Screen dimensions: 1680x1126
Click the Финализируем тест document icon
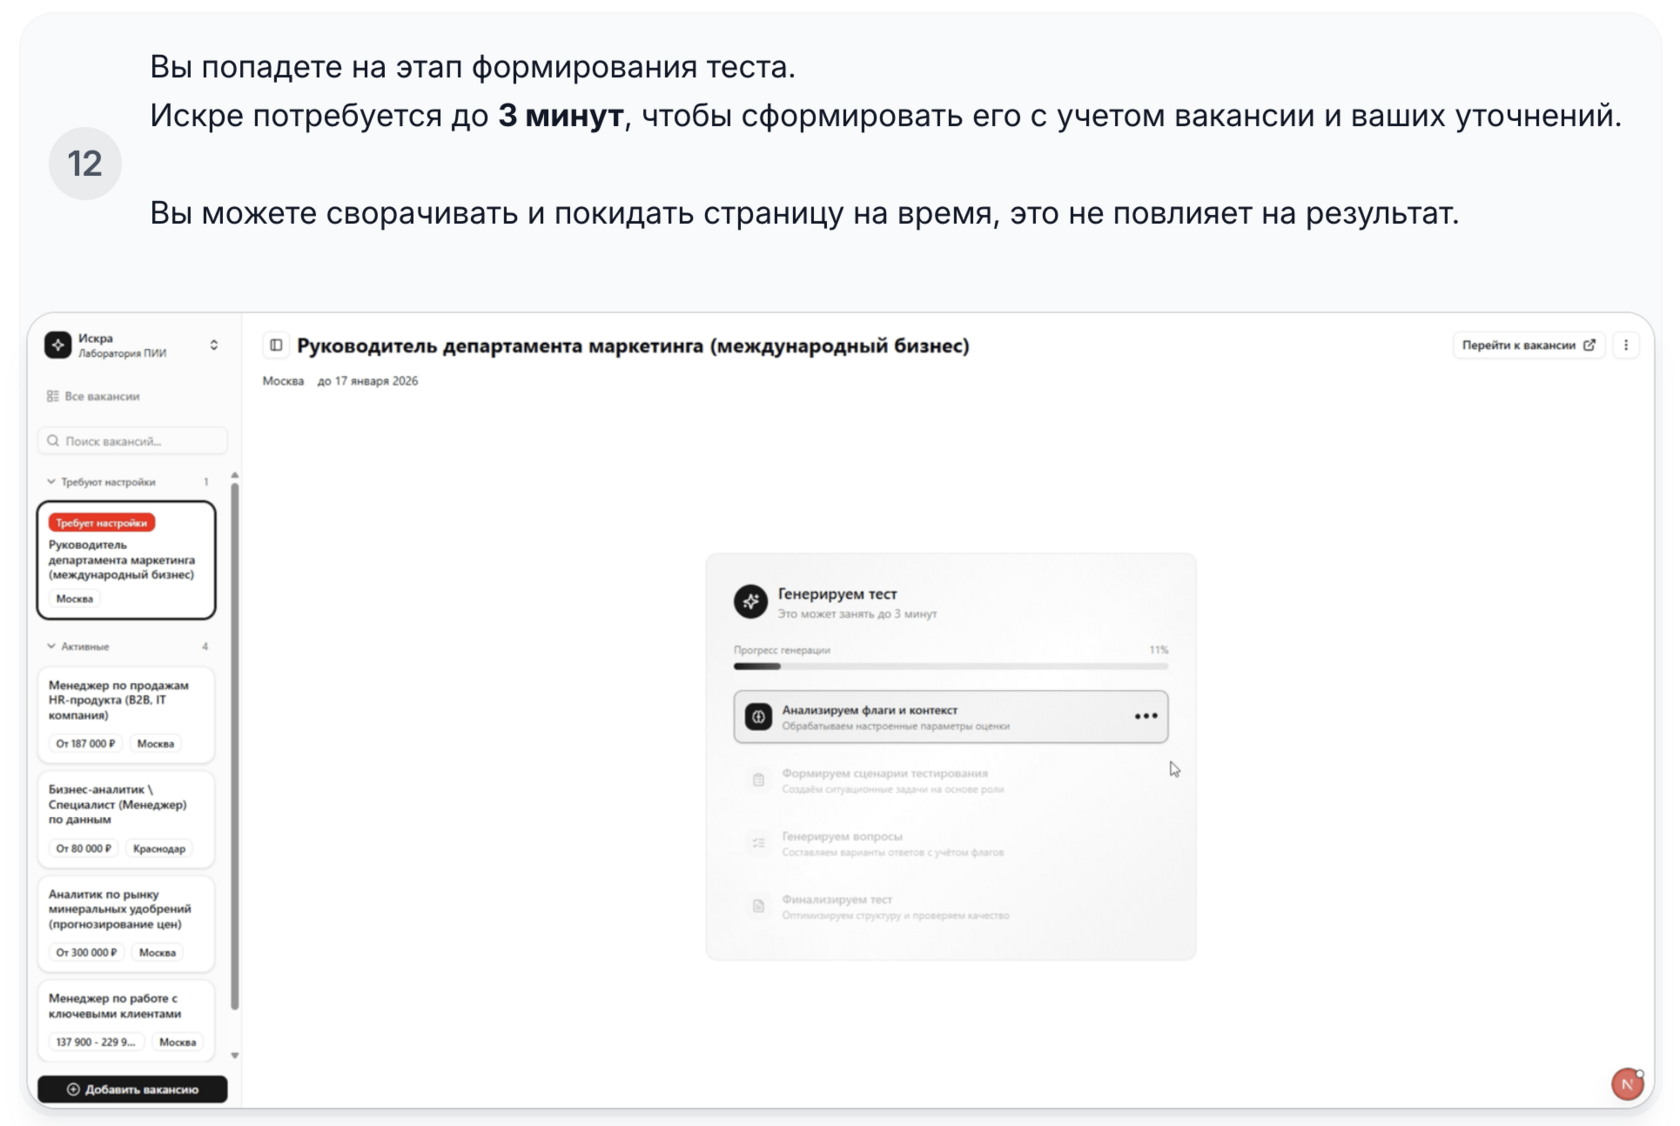click(758, 906)
